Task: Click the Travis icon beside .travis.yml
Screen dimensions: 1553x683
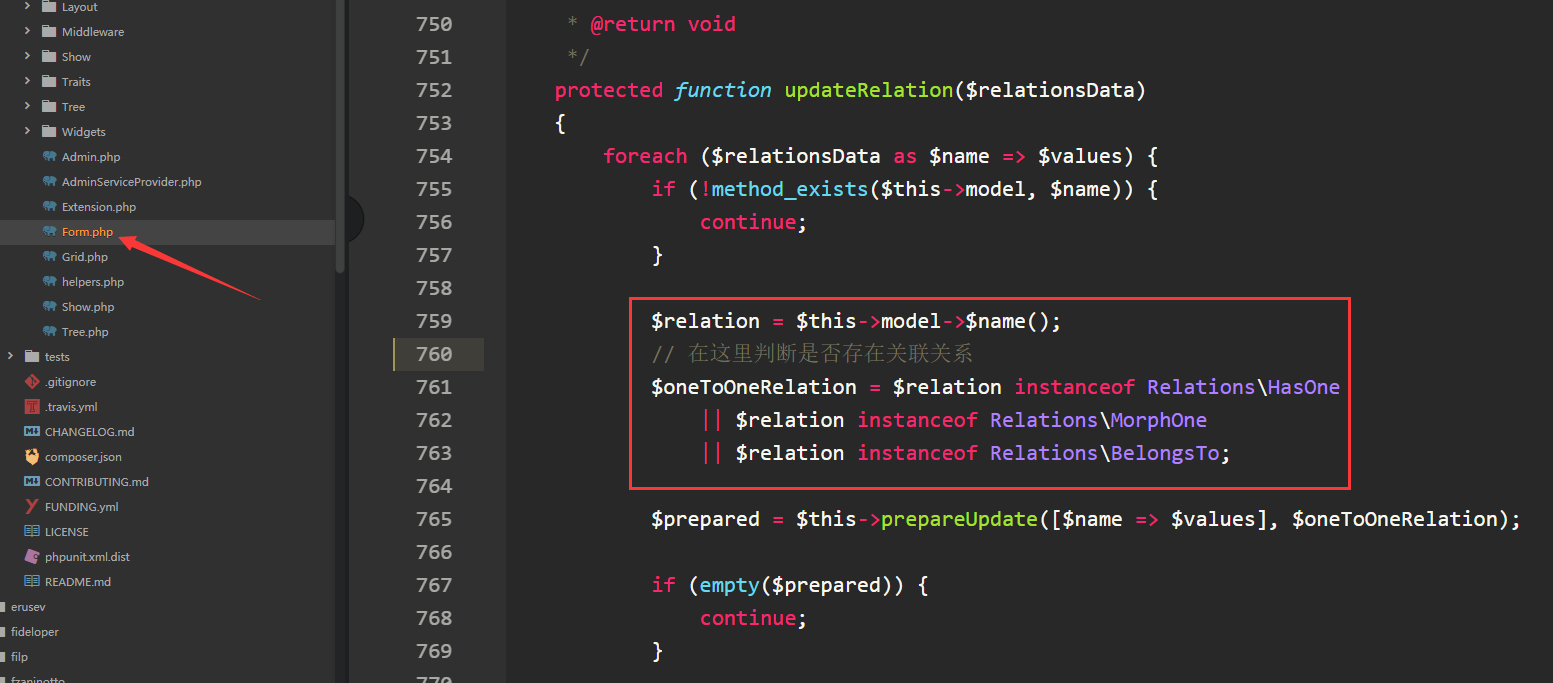Action: coord(32,407)
